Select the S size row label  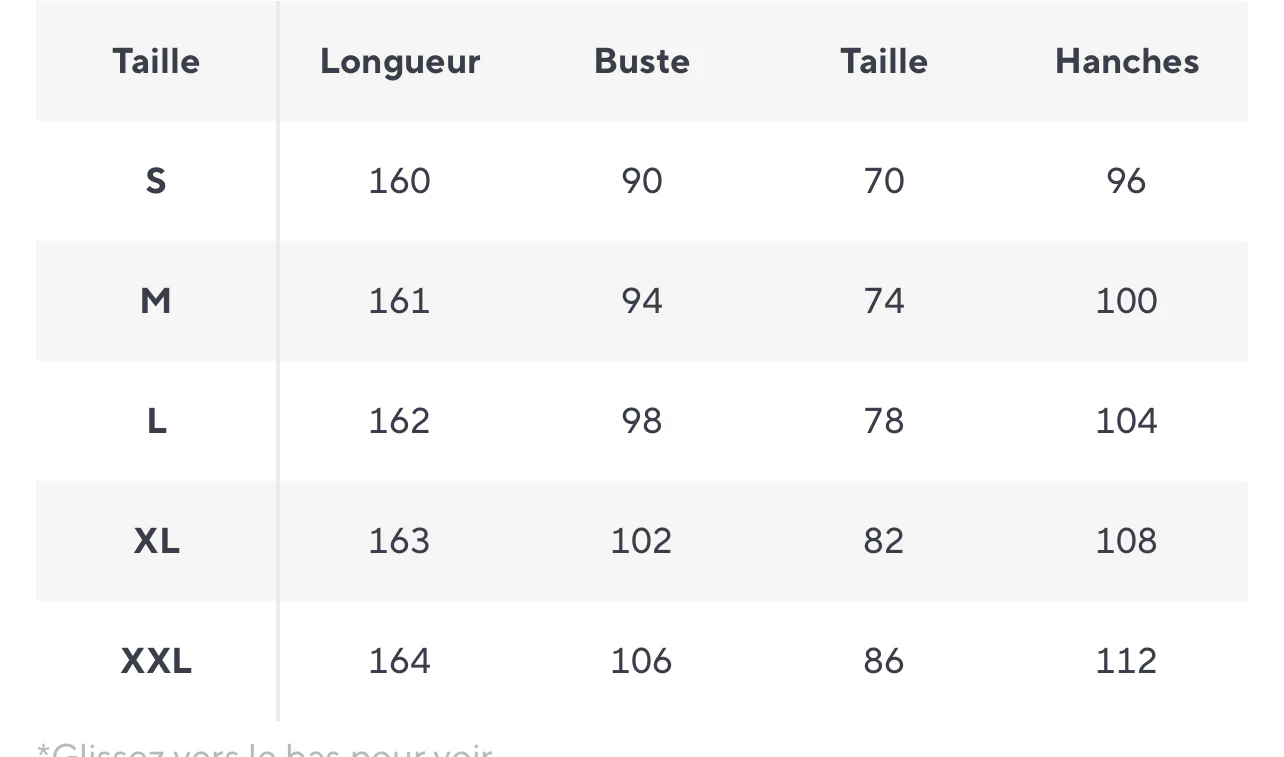(x=156, y=181)
